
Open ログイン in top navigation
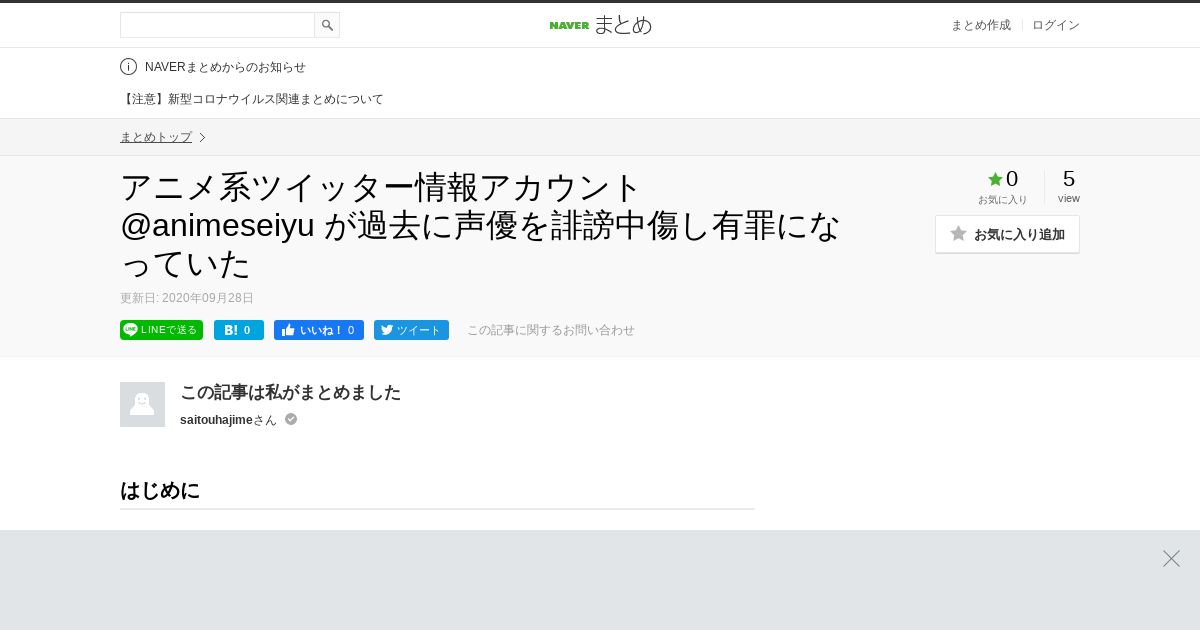1056,25
